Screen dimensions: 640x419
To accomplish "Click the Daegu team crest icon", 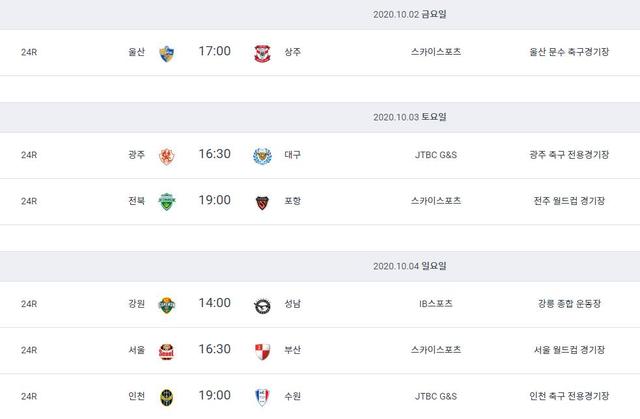I will click(x=263, y=154).
